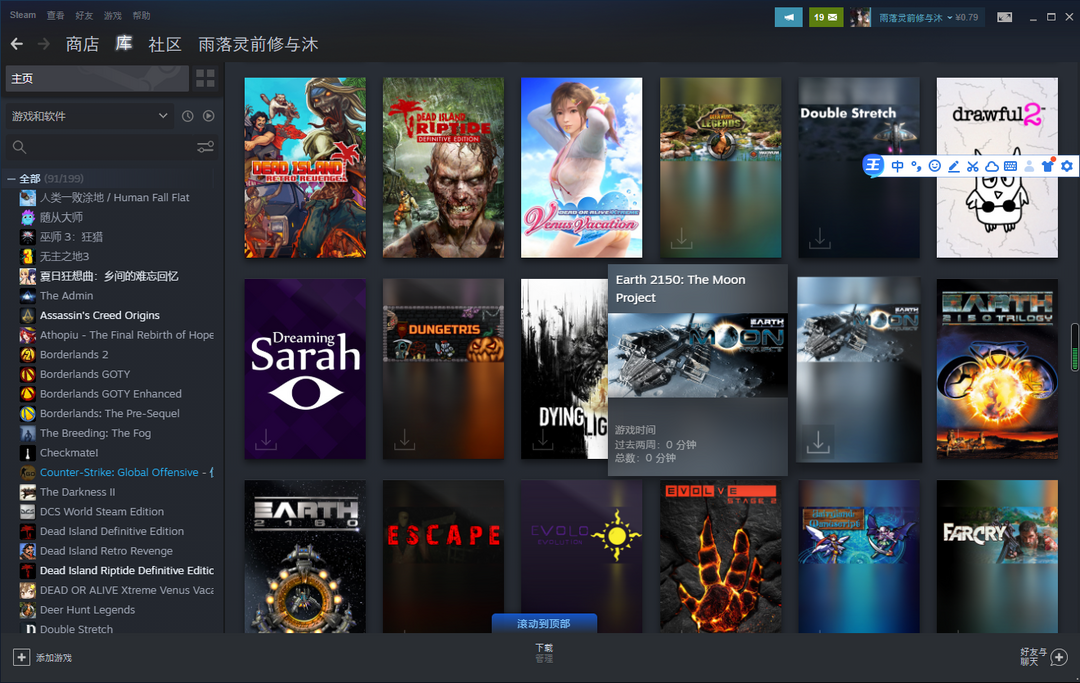Switch to the 商店 tab

pos(82,44)
